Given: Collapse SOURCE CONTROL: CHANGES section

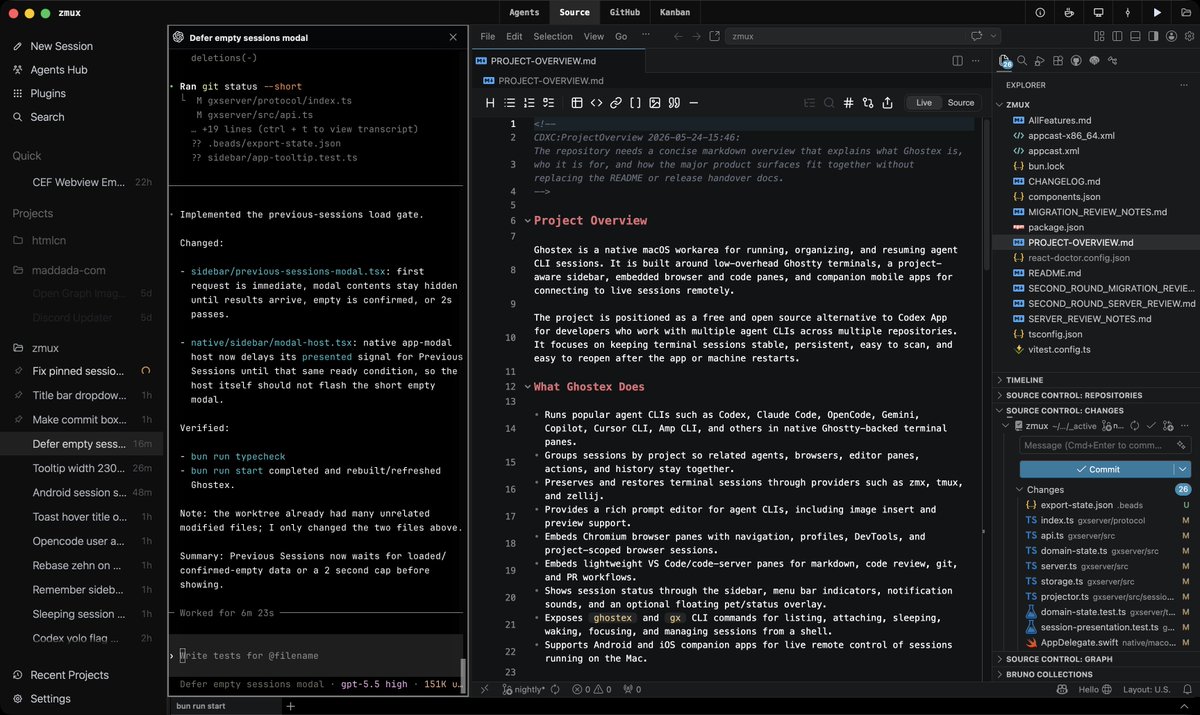Looking at the screenshot, I should click(1000, 410).
